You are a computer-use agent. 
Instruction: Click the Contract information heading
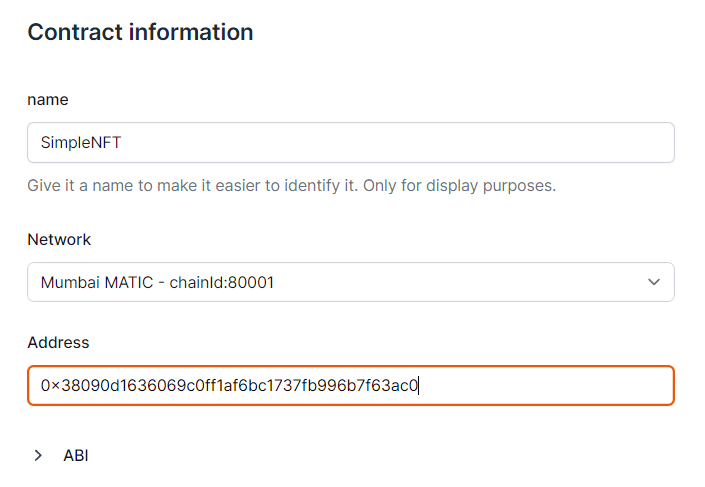click(140, 32)
